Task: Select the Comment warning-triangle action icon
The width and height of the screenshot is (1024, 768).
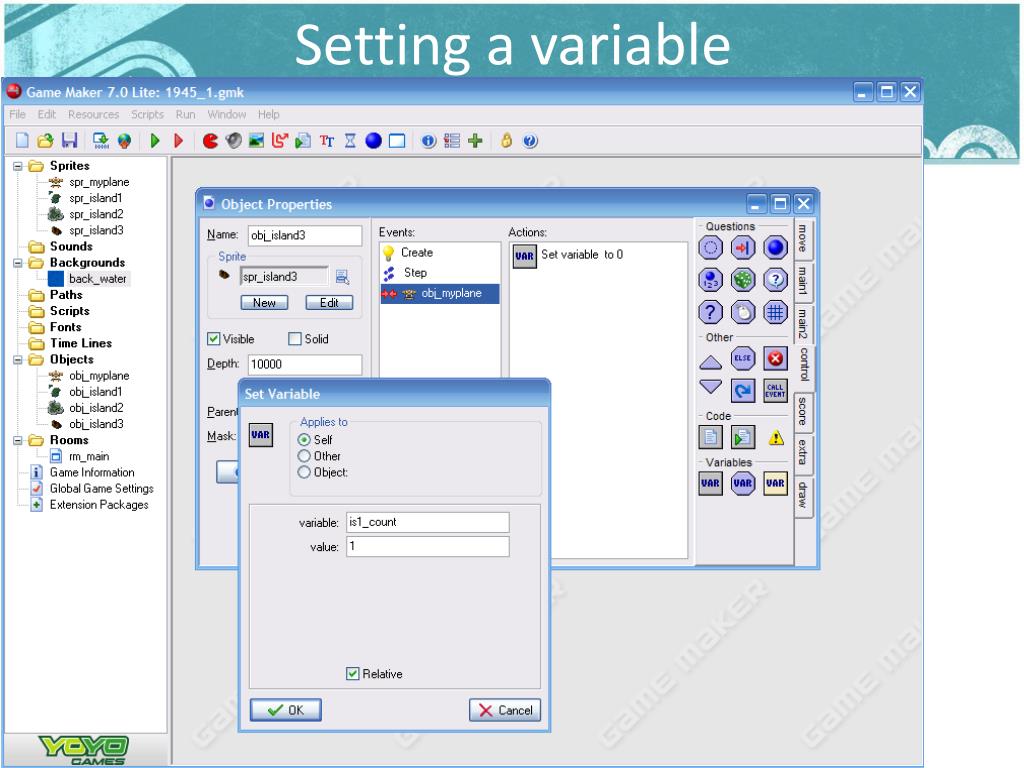Action: coord(775,437)
